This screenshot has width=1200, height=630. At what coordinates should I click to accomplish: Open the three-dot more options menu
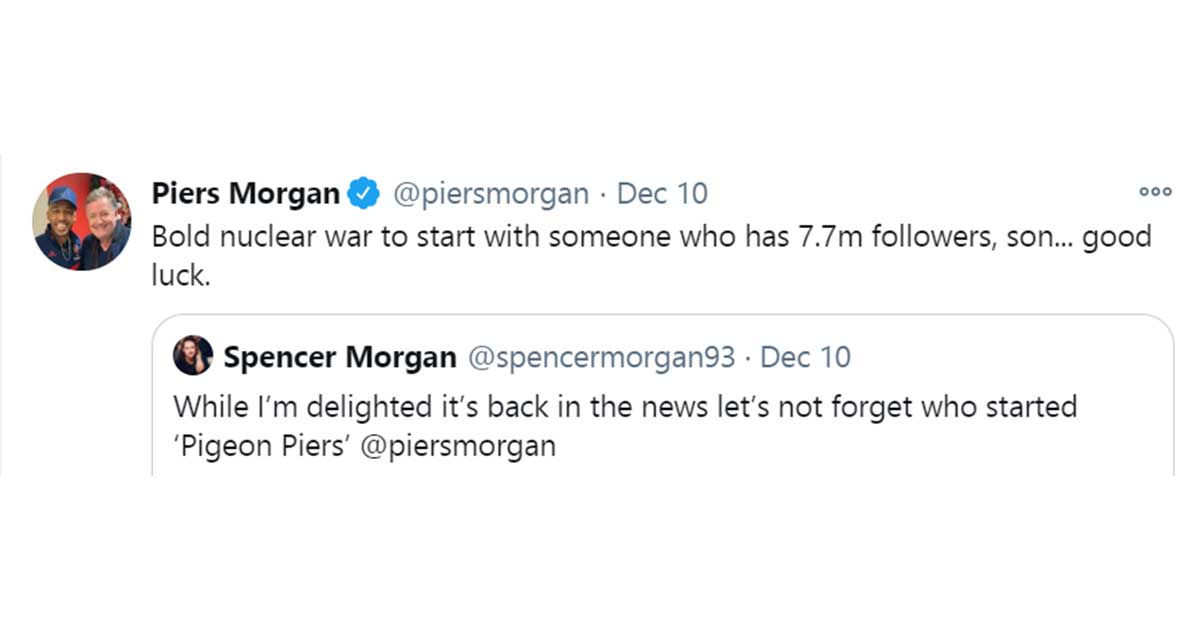1155,192
